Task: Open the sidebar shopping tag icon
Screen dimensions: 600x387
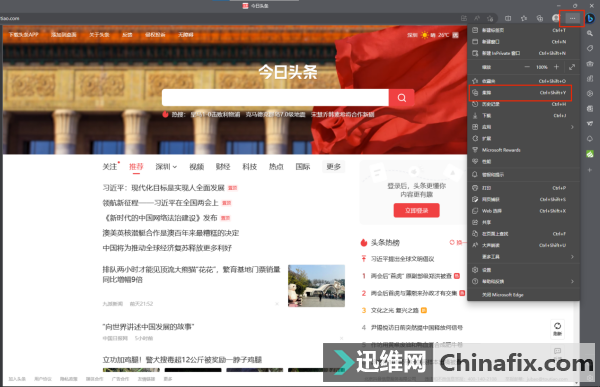Action: [x=590, y=48]
